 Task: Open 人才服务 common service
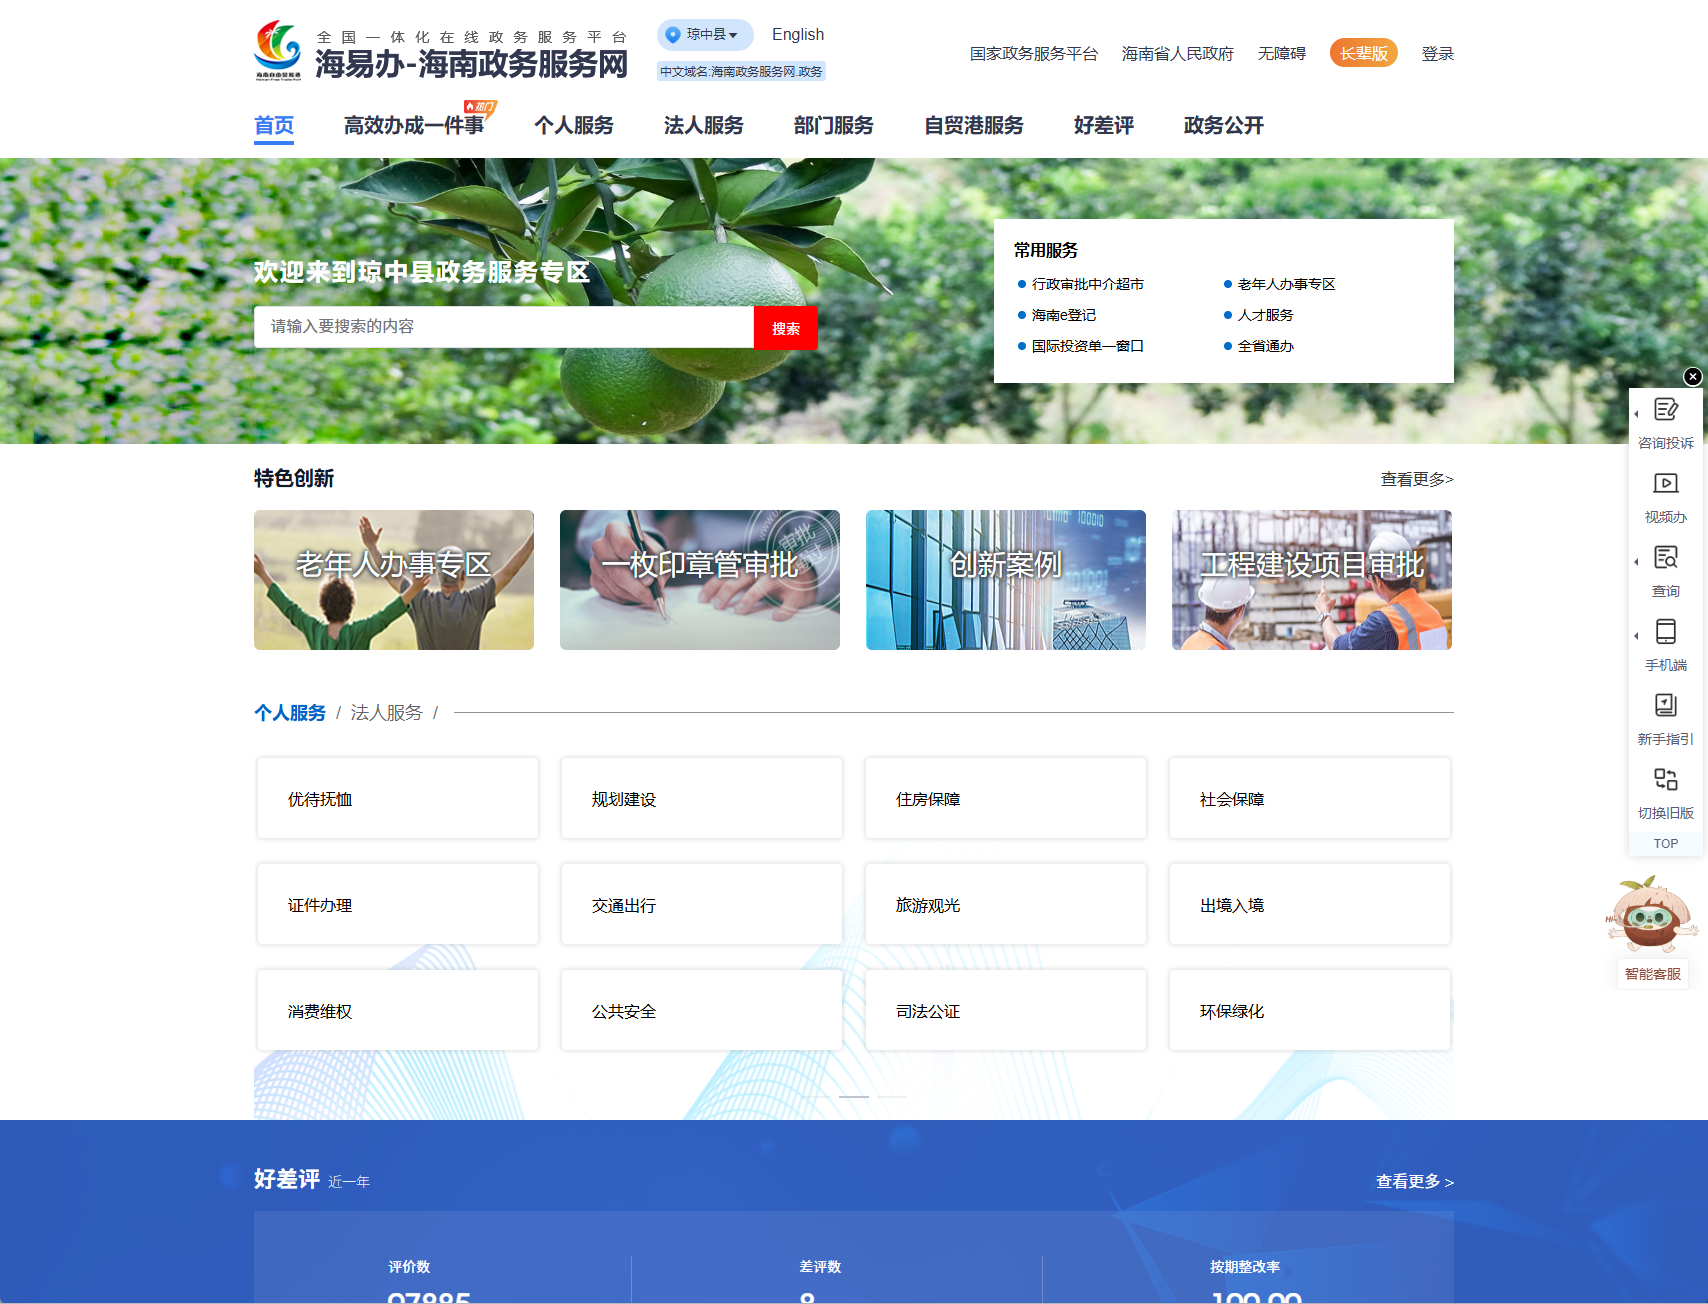click(1266, 315)
